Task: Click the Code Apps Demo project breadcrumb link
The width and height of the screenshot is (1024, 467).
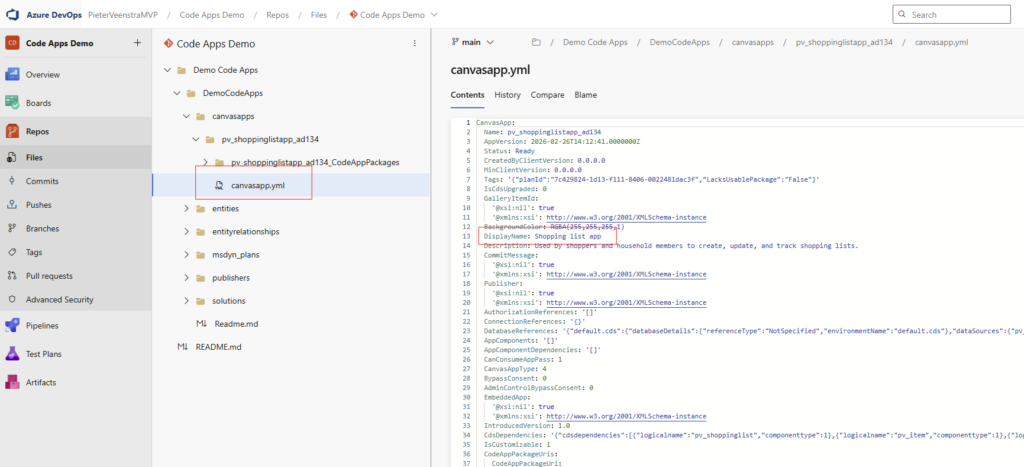Action: pyautogui.click(x=212, y=14)
